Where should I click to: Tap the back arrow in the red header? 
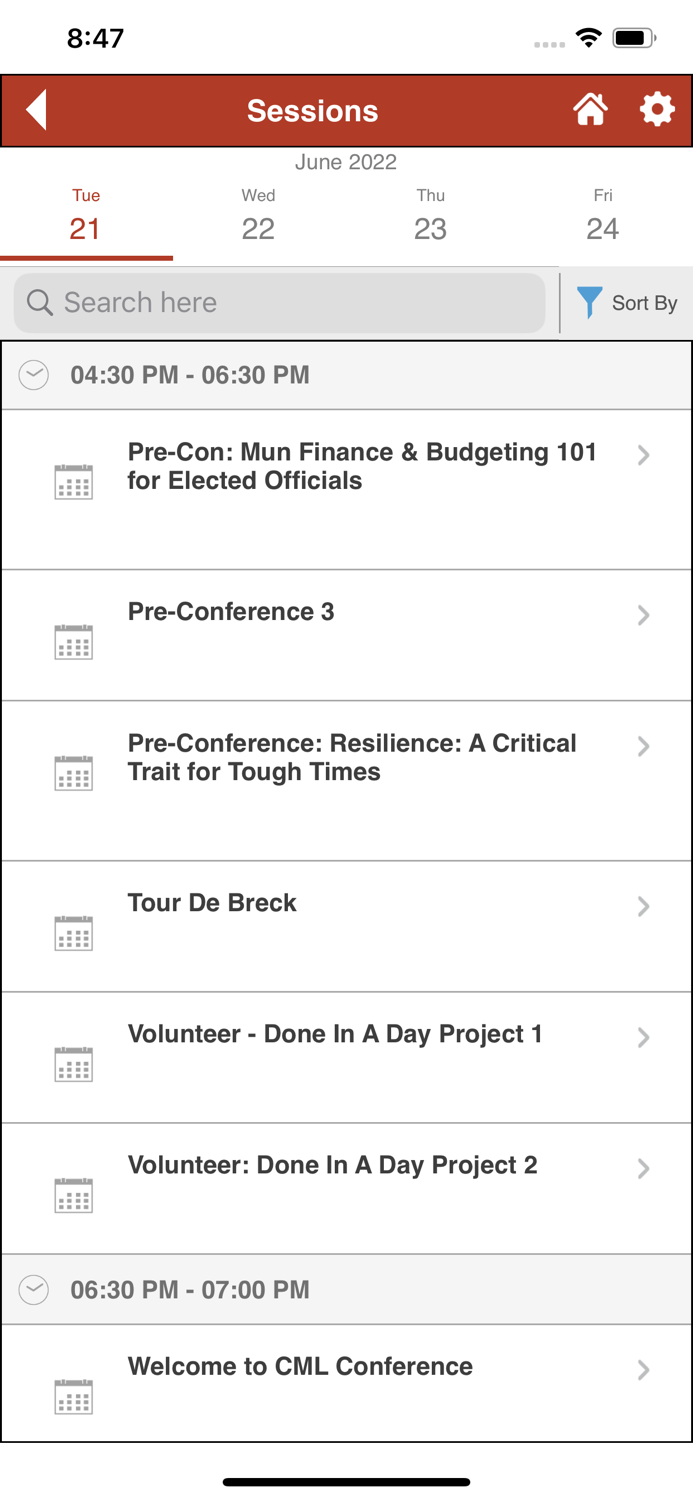pos(36,110)
